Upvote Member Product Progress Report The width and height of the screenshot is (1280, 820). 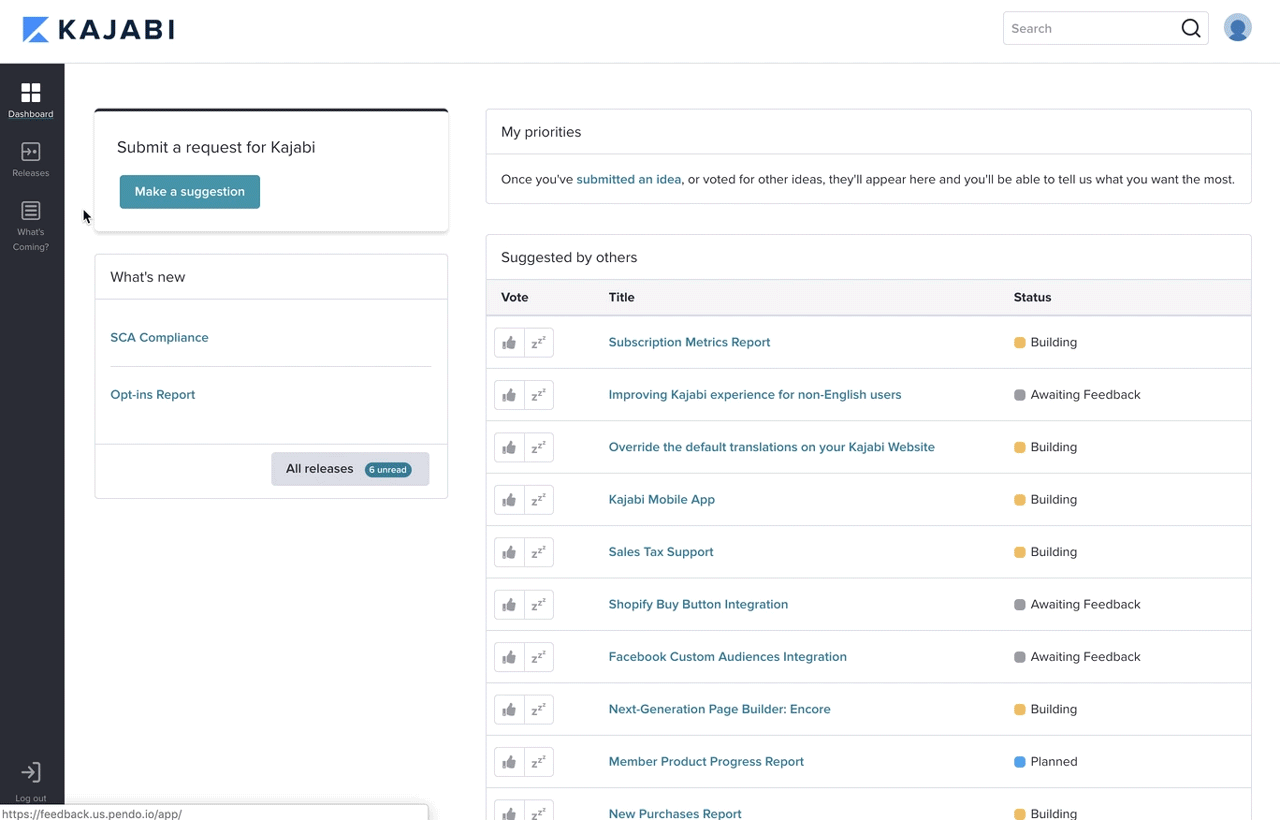pos(509,762)
